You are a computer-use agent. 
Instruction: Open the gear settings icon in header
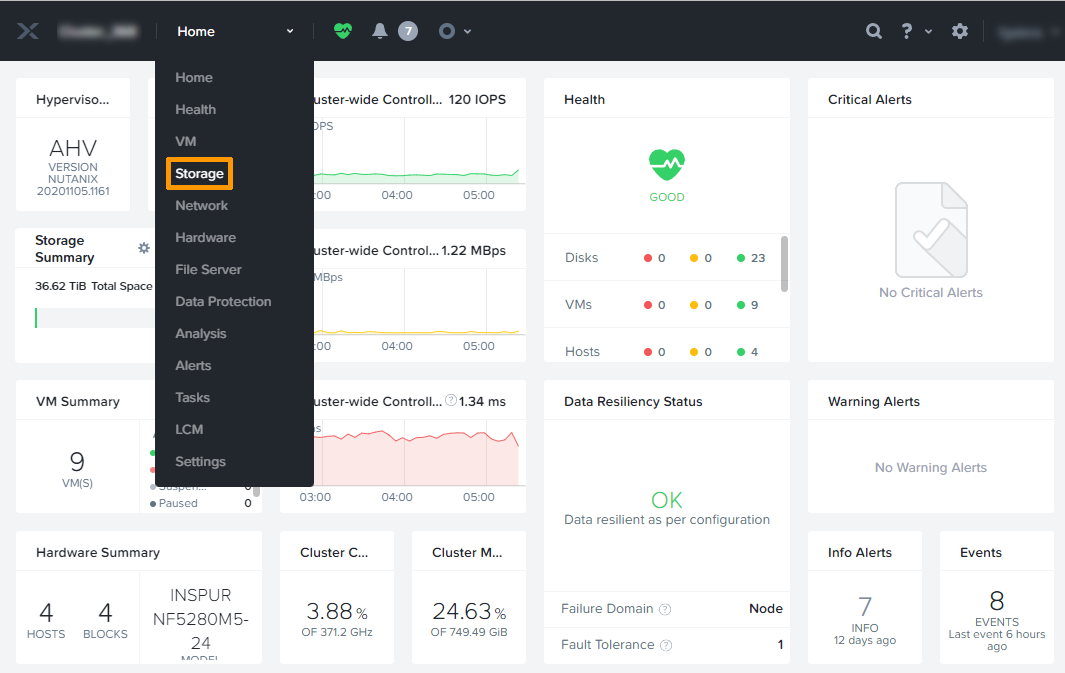(x=960, y=31)
